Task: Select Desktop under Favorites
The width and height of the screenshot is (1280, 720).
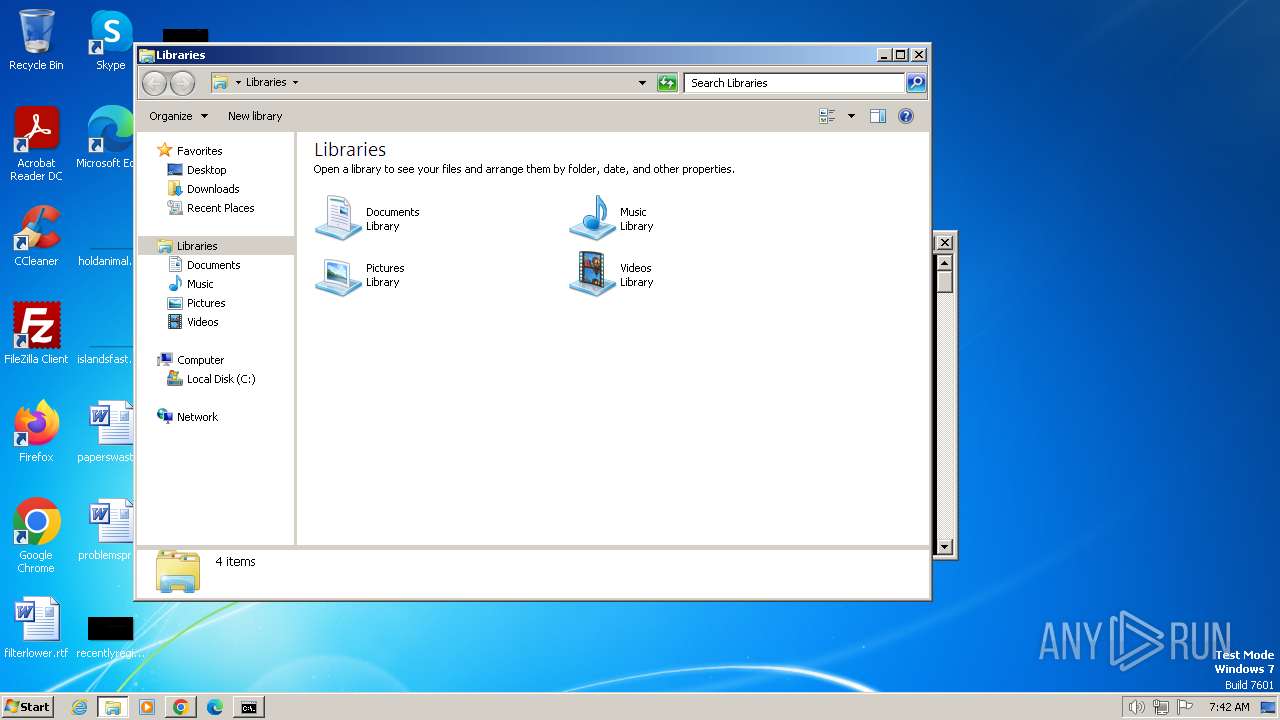Action: coord(207,170)
